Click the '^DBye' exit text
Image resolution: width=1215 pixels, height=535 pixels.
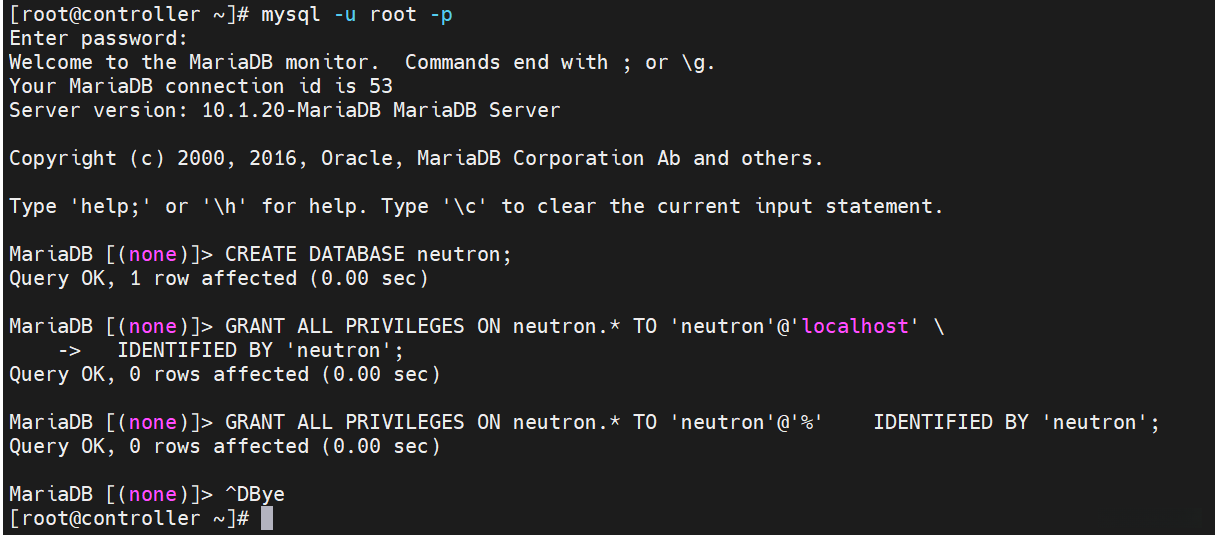pos(262,495)
